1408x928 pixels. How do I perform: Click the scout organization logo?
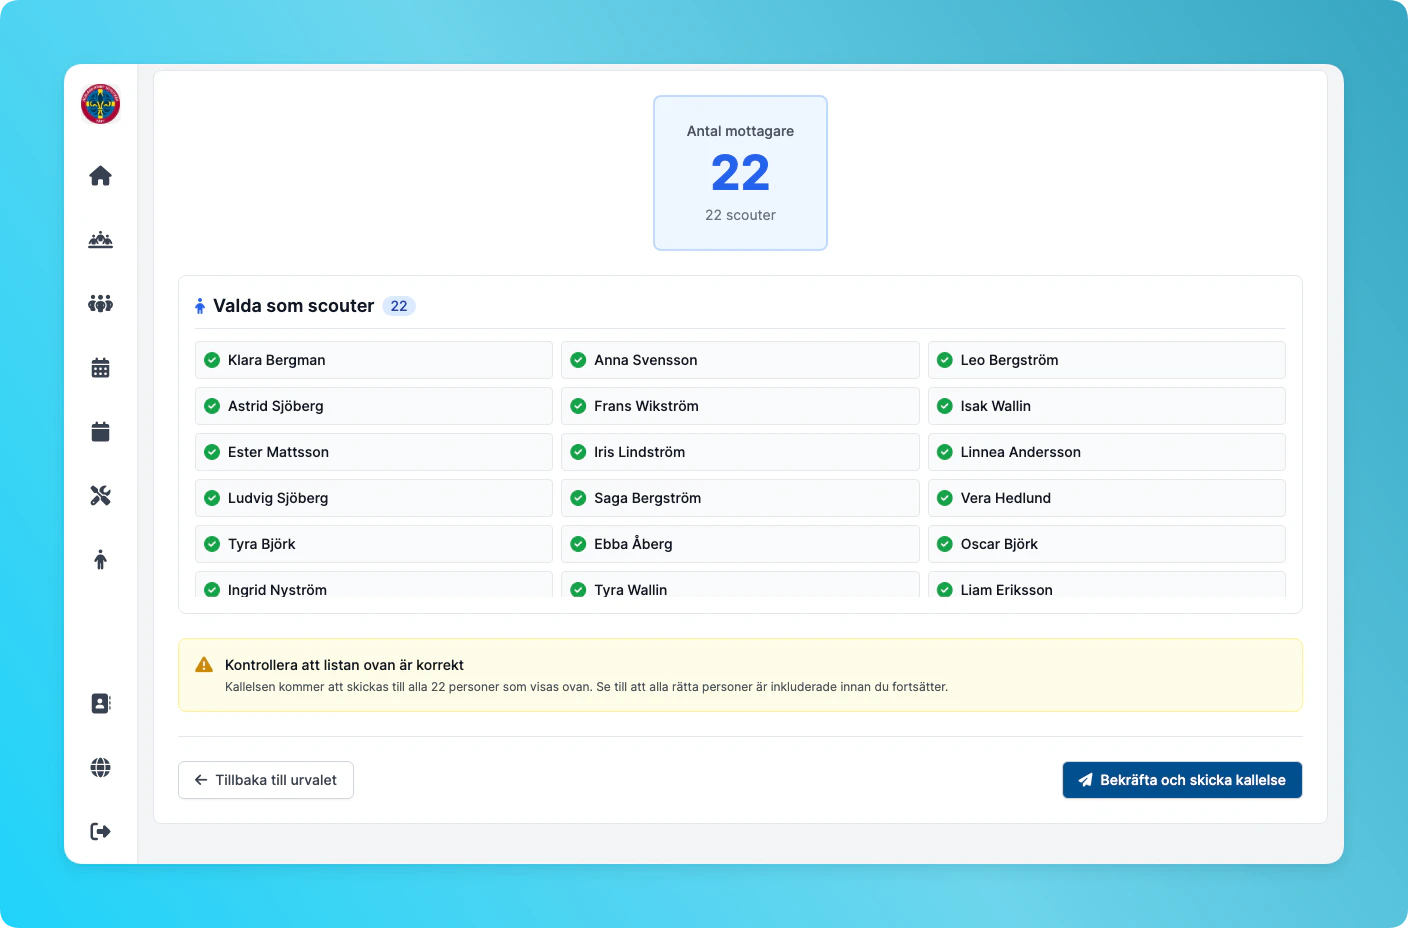point(100,104)
